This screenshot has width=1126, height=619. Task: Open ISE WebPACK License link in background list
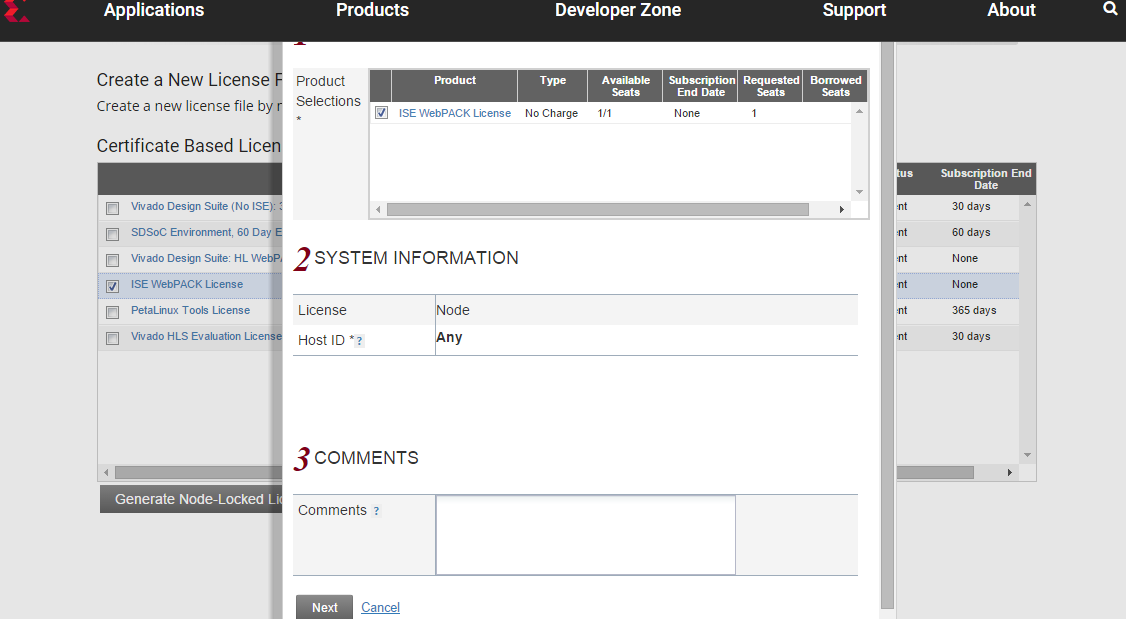click(187, 284)
